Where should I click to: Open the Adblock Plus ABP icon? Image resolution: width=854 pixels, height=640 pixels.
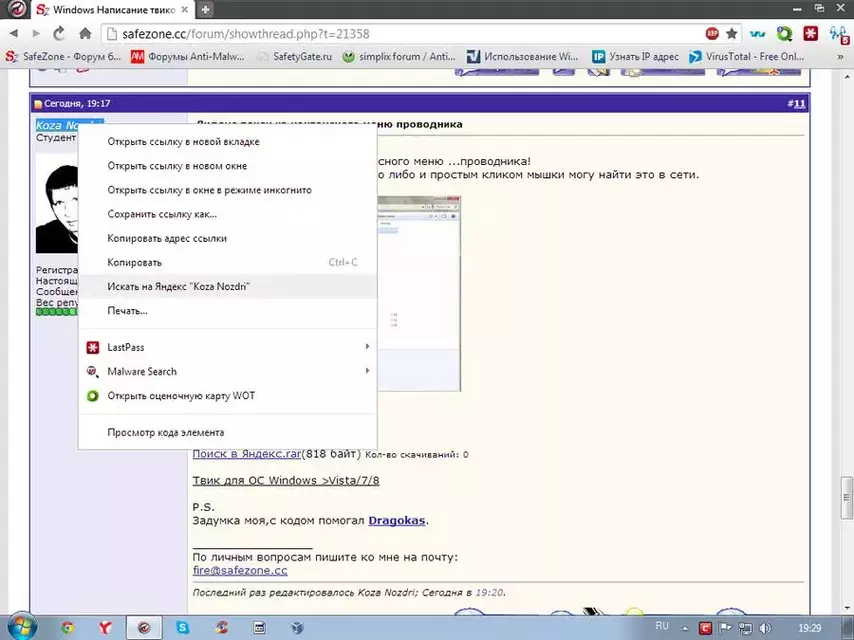[712, 34]
